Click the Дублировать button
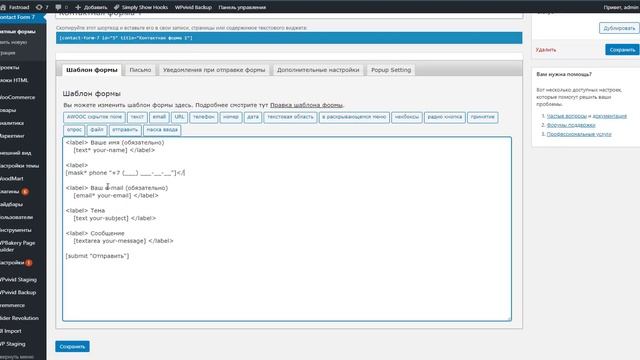The height and width of the screenshot is (360, 640). coord(619,28)
